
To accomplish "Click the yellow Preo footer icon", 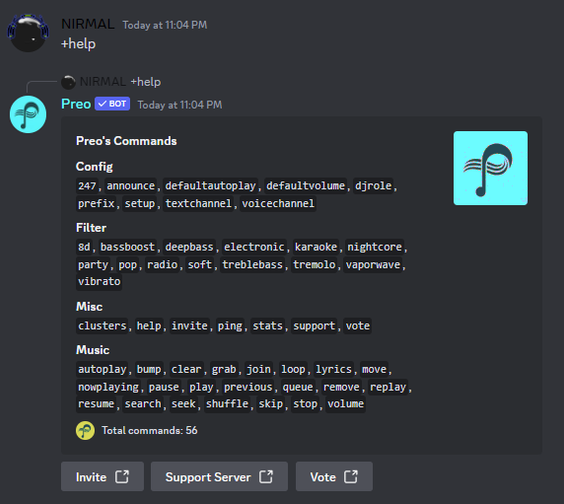I will [85, 430].
